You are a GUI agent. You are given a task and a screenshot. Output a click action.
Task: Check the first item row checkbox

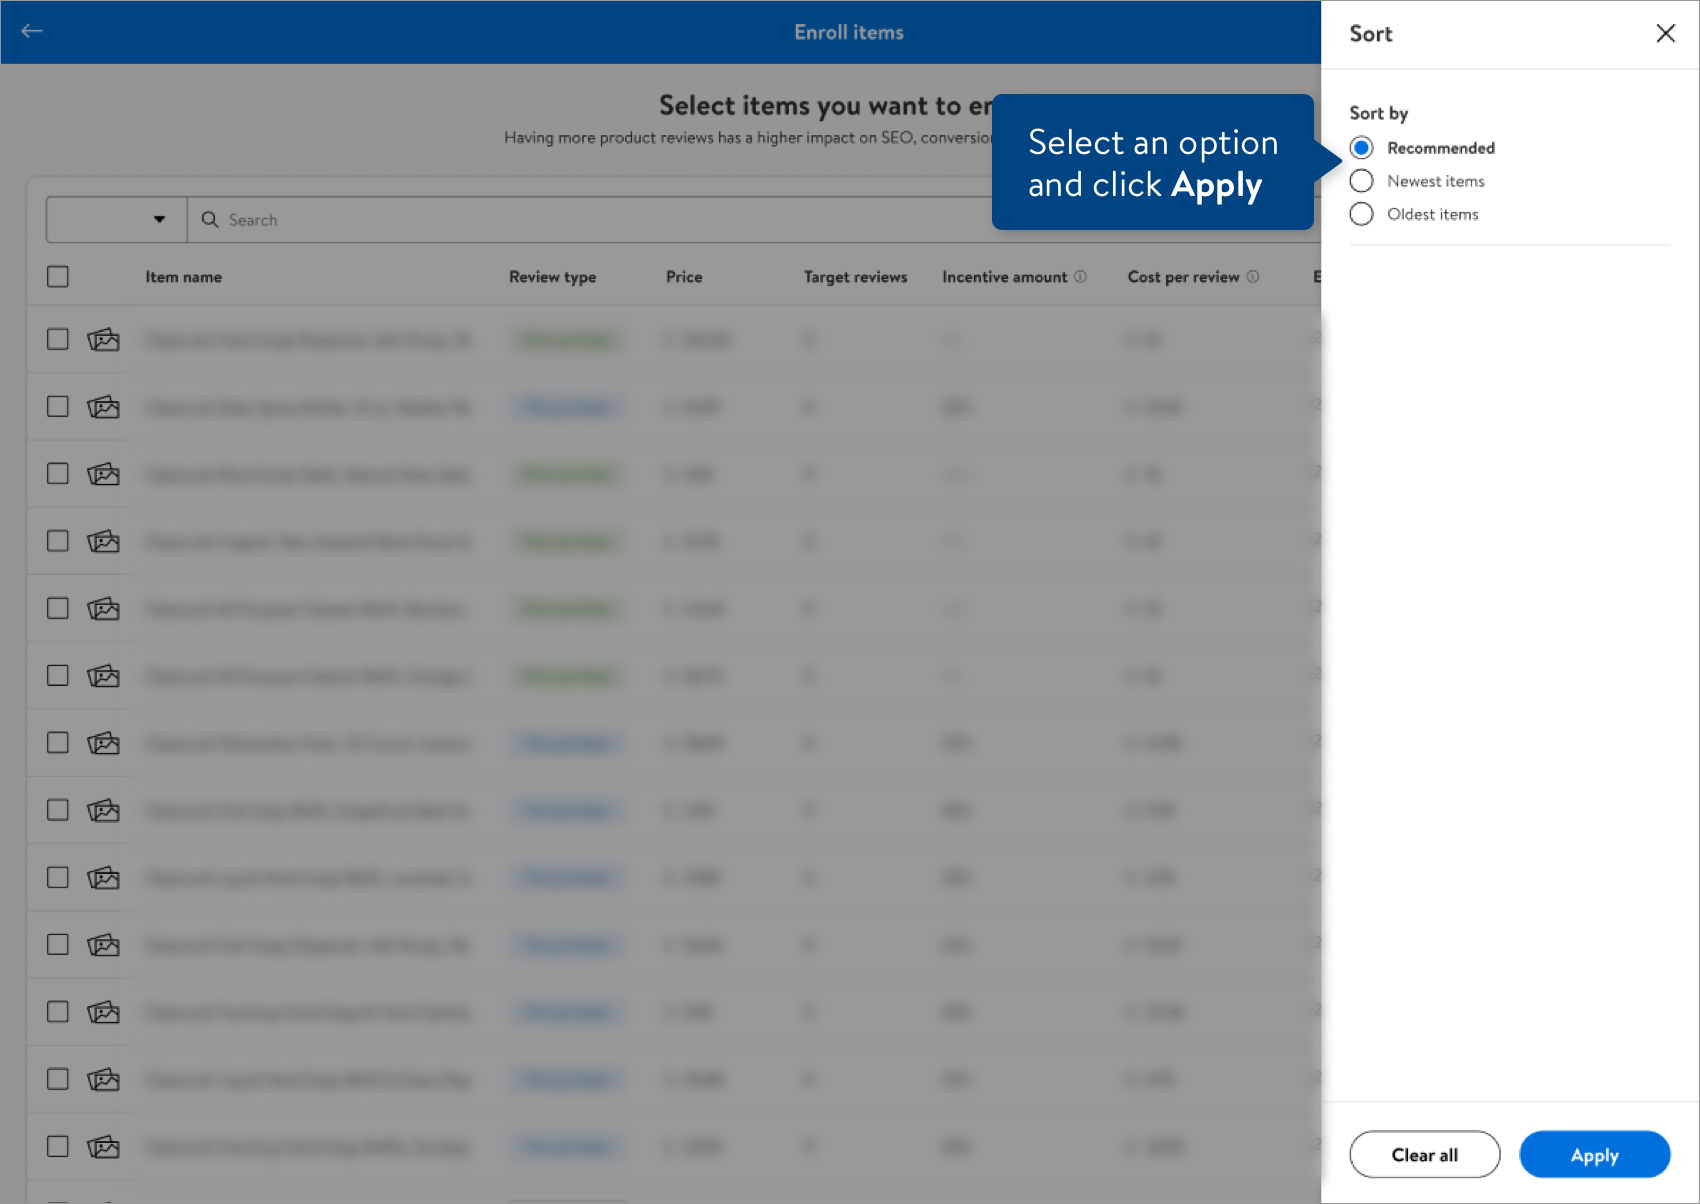58,340
